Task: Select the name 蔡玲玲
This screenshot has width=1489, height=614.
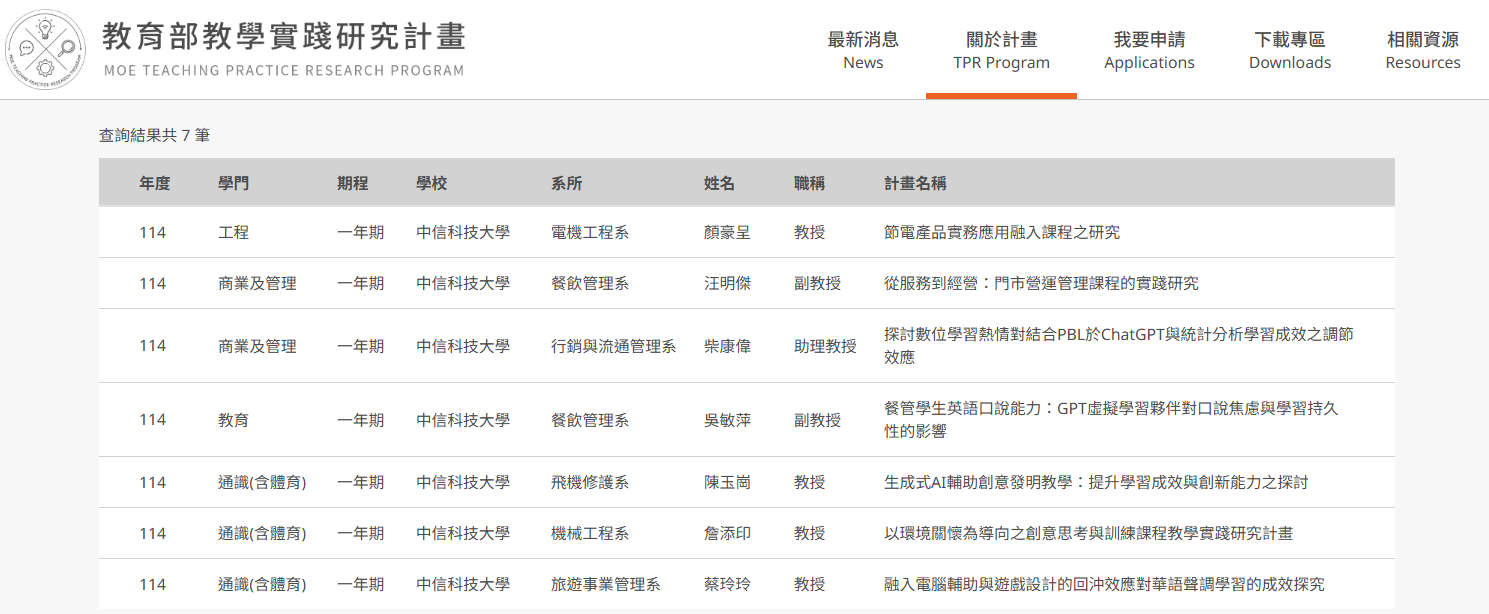Action: click(x=727, y=584)
